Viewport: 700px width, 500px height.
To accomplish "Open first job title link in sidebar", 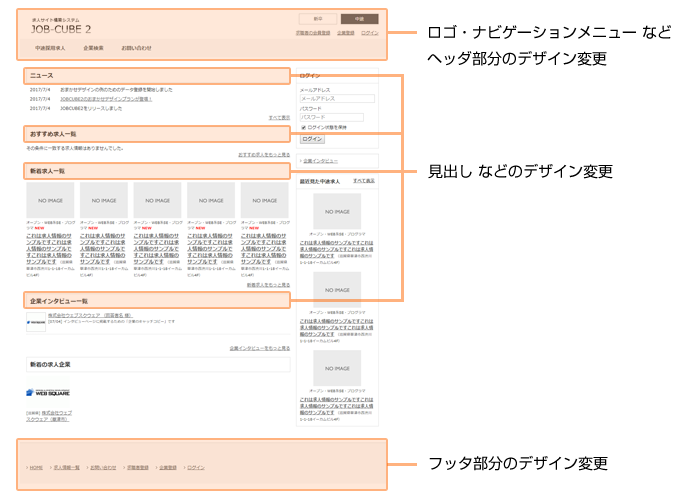I will coord(336,249).
